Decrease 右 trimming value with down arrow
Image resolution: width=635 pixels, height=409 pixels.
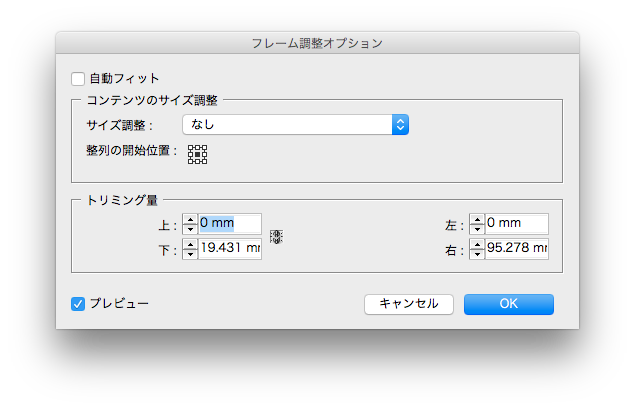(477, 253)
